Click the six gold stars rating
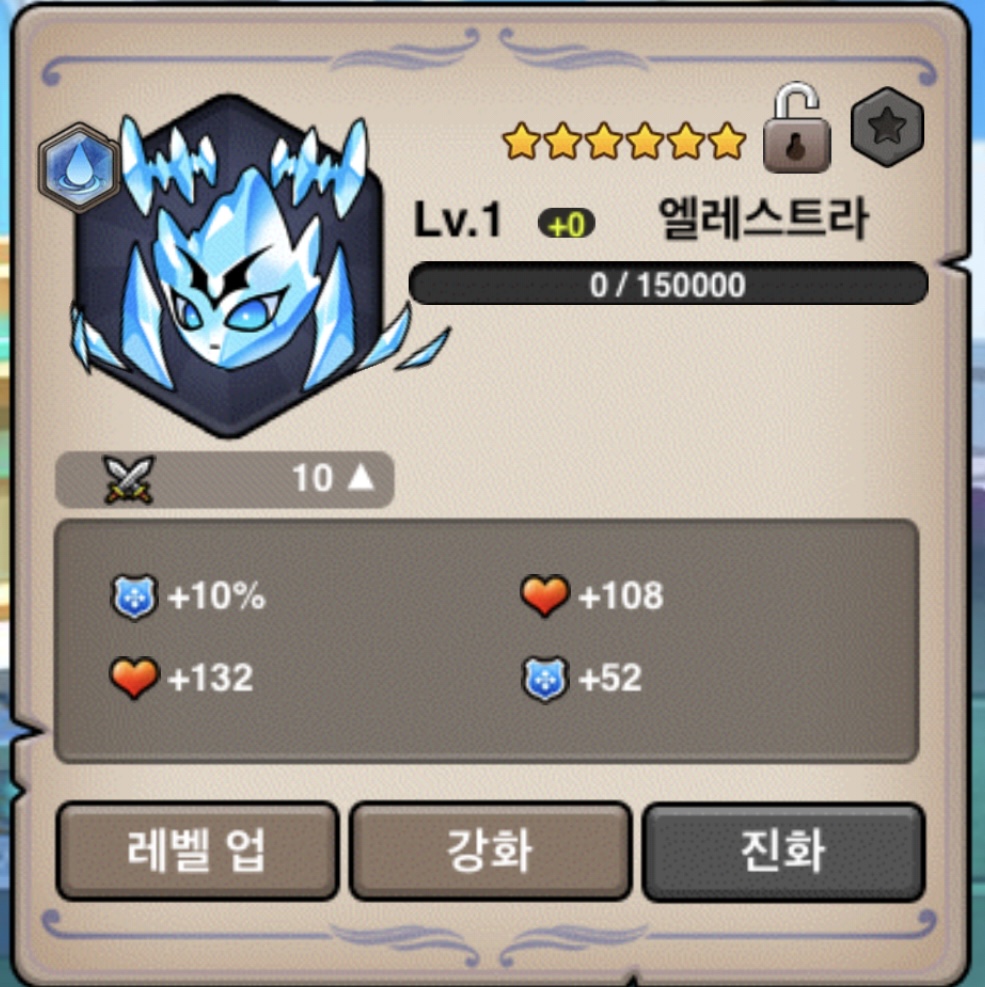 tap(624, 140)
